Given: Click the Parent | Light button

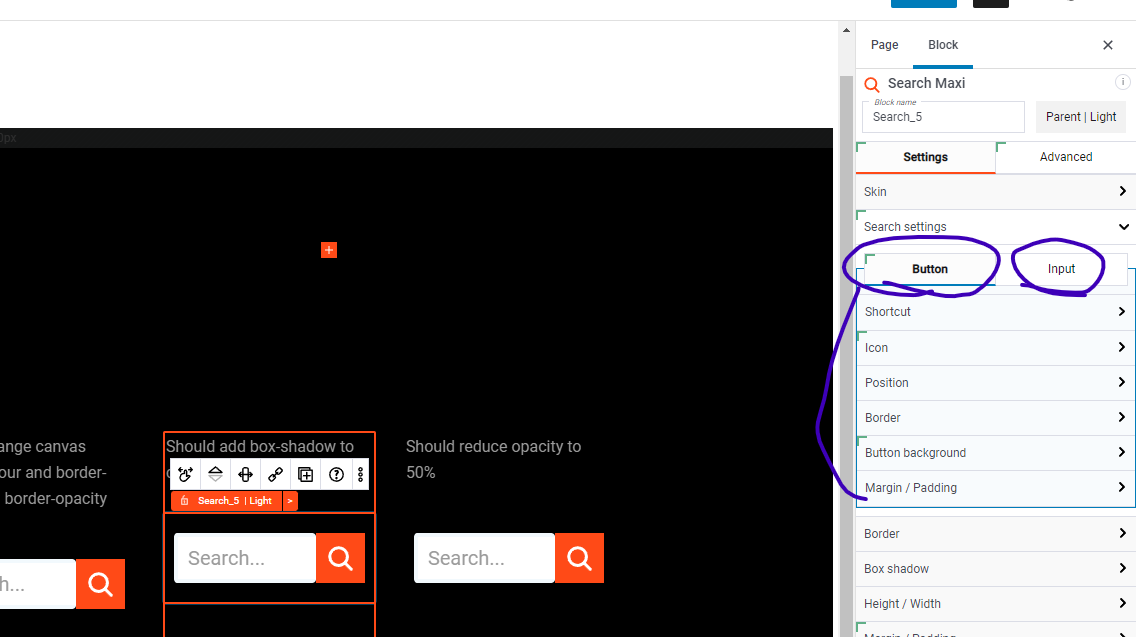Looking at the screenshot, I should (1080, 116).
